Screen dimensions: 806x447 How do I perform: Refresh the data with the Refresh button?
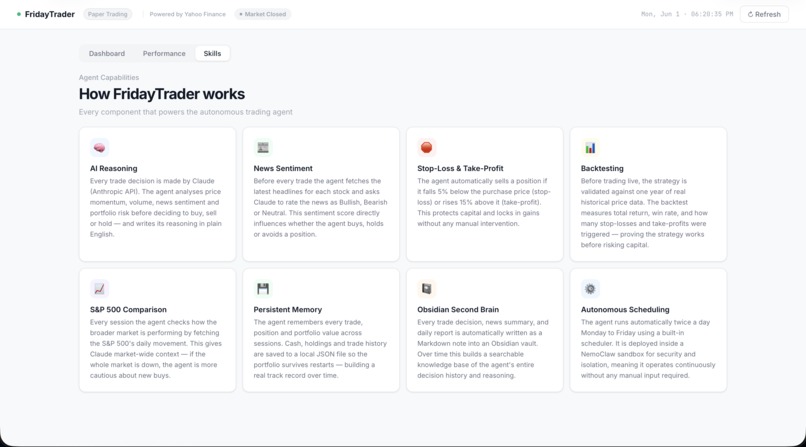click(764, 14)
